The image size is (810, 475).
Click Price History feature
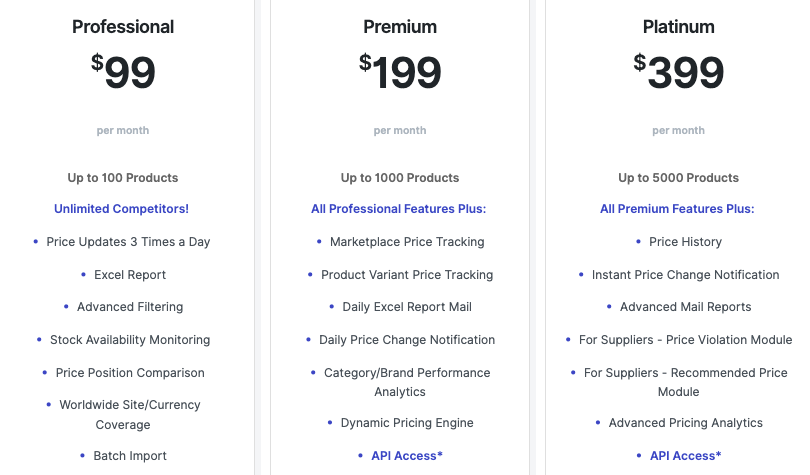[x=685, y=242]
